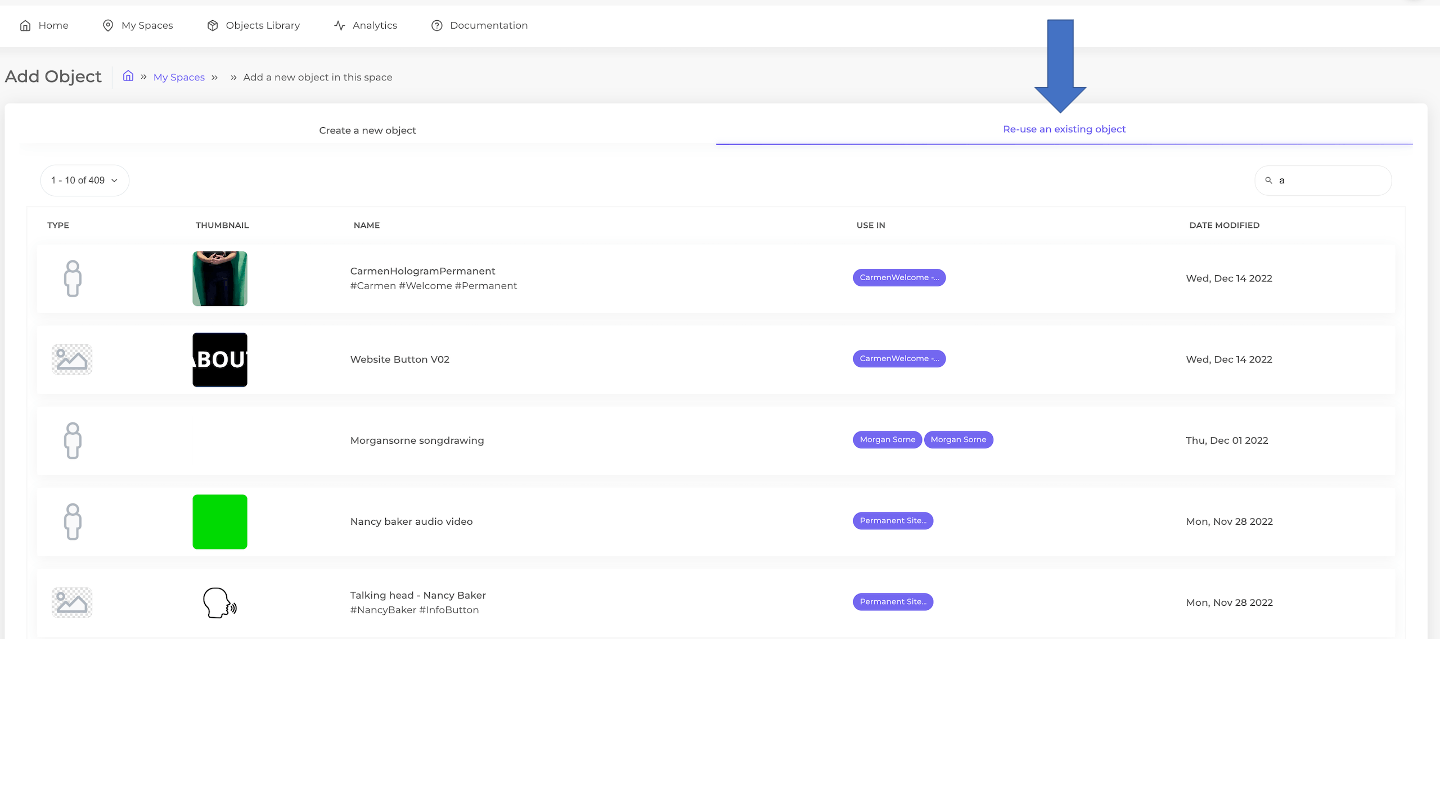Click the USE IN column header
The height and width of the screenshot is (810, 1440).
[x=871, y=225]
